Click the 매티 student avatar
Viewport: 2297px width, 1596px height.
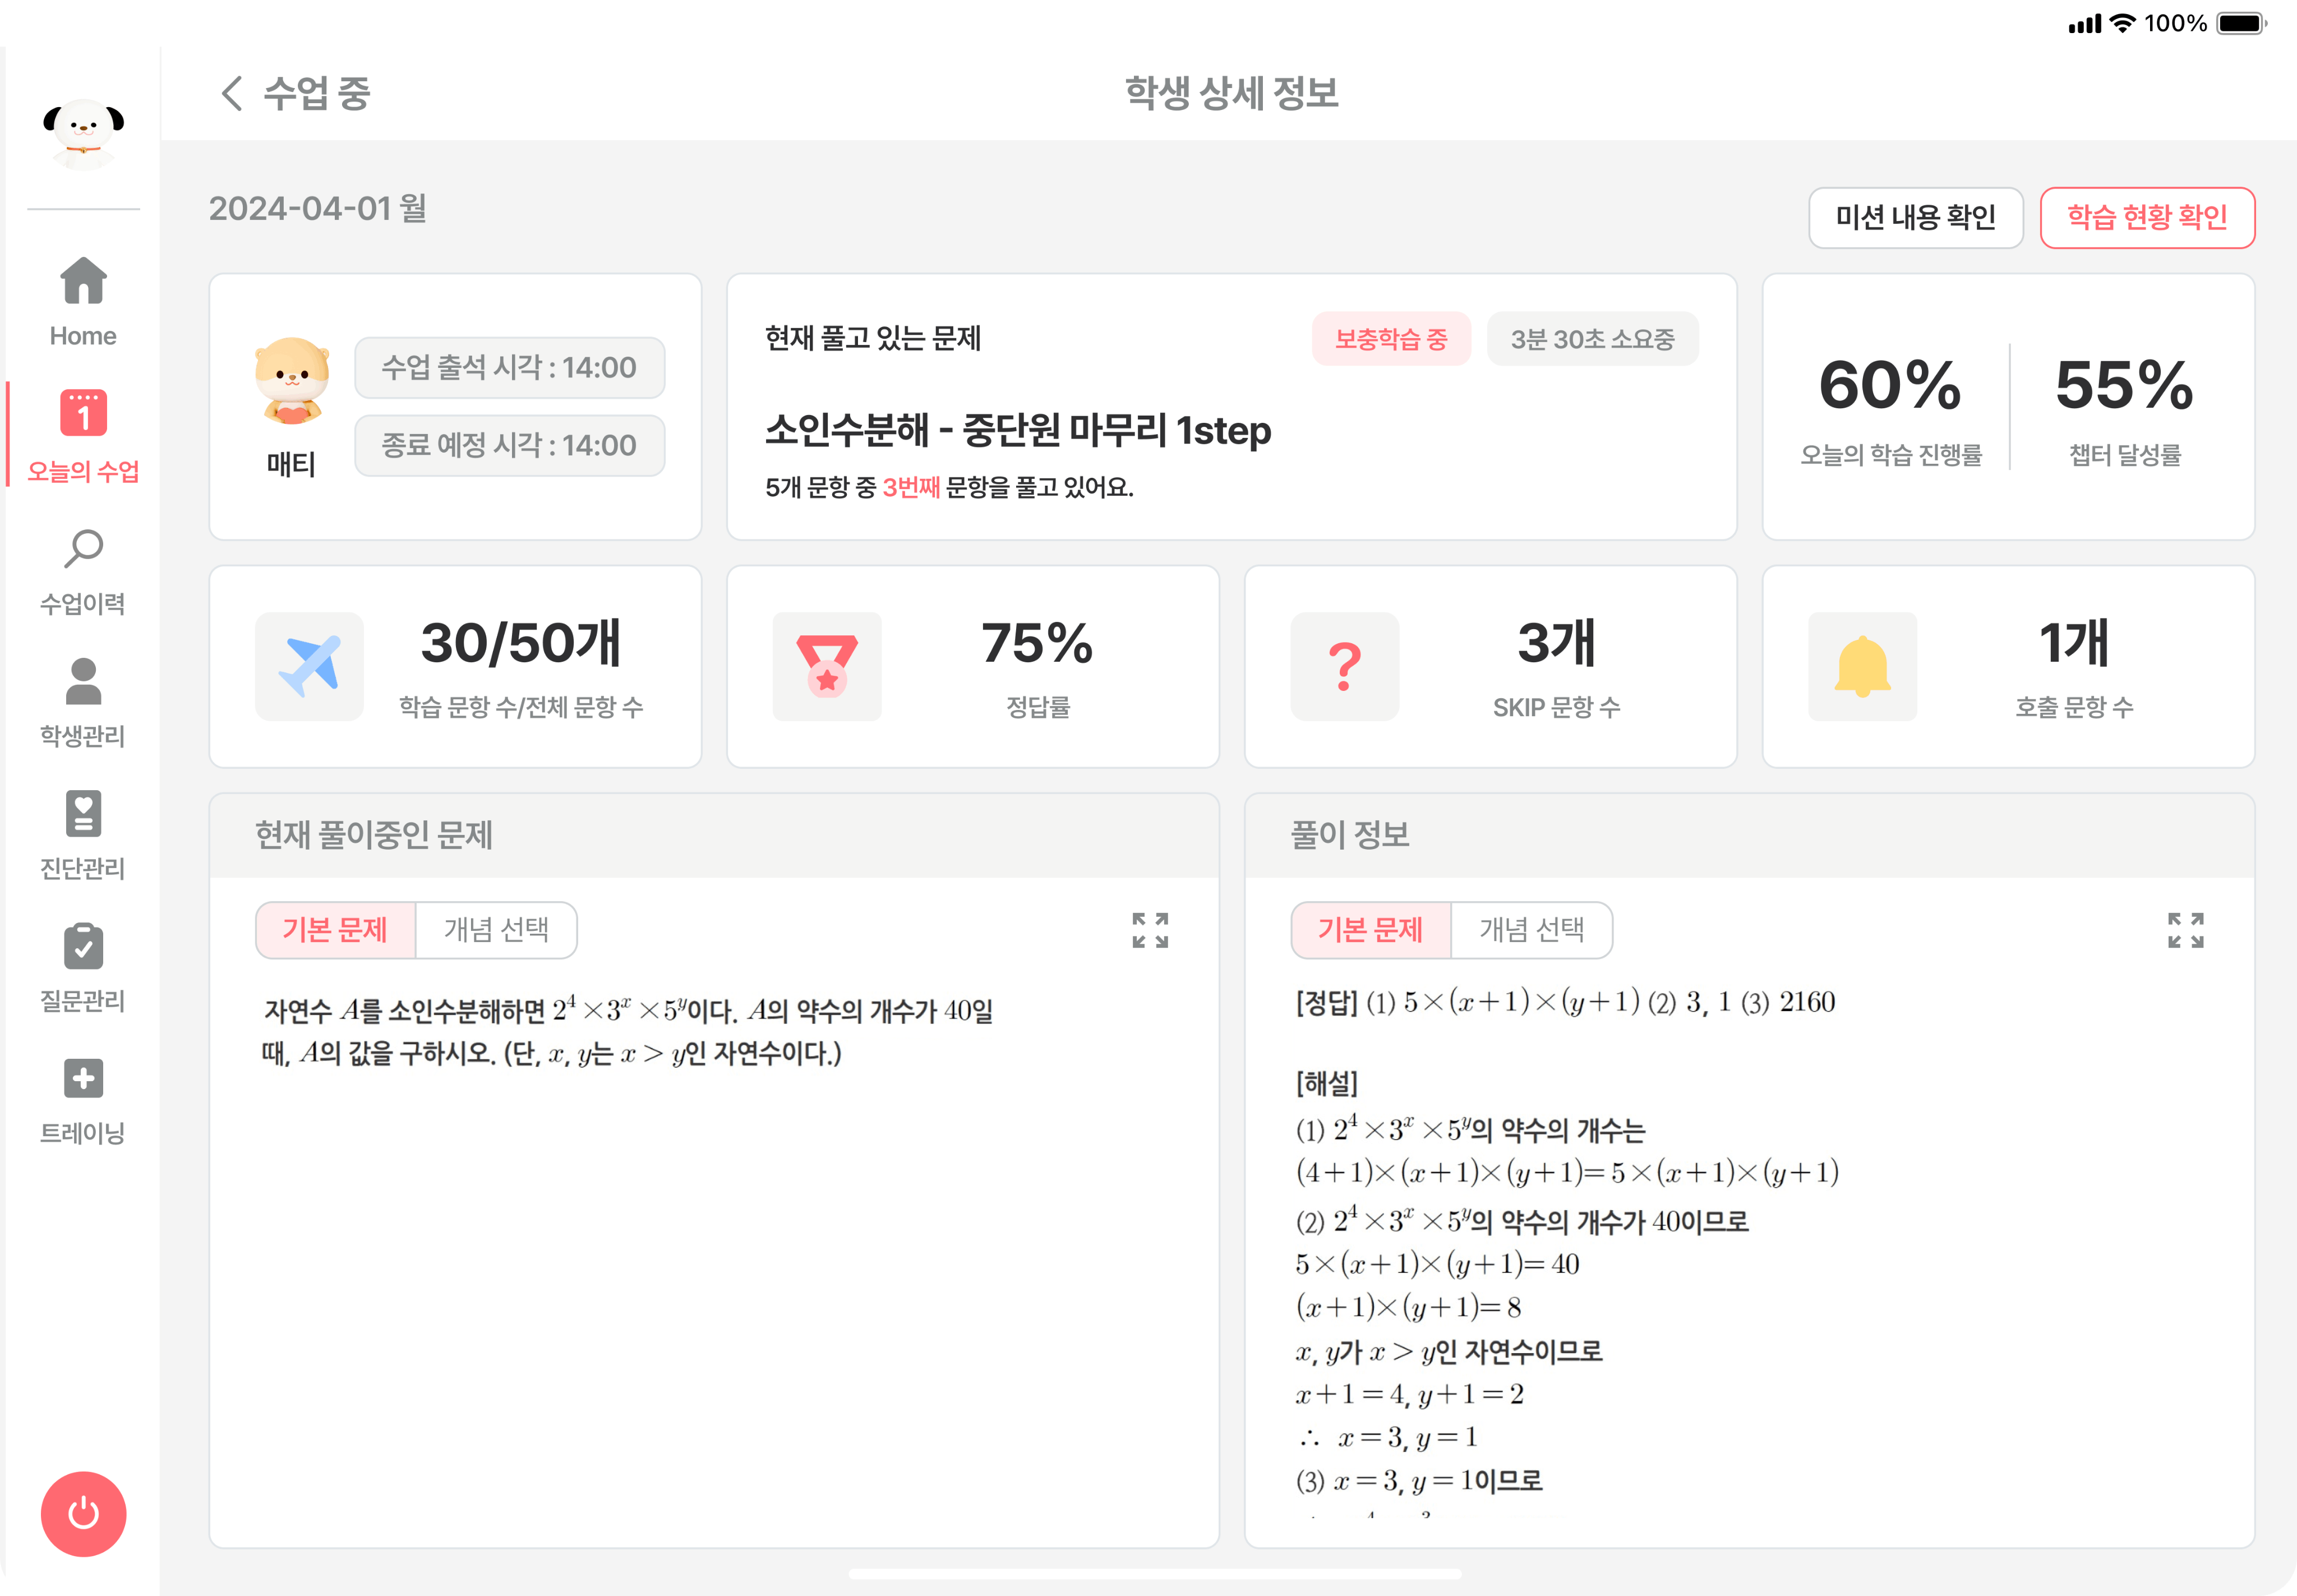point(291,380)
